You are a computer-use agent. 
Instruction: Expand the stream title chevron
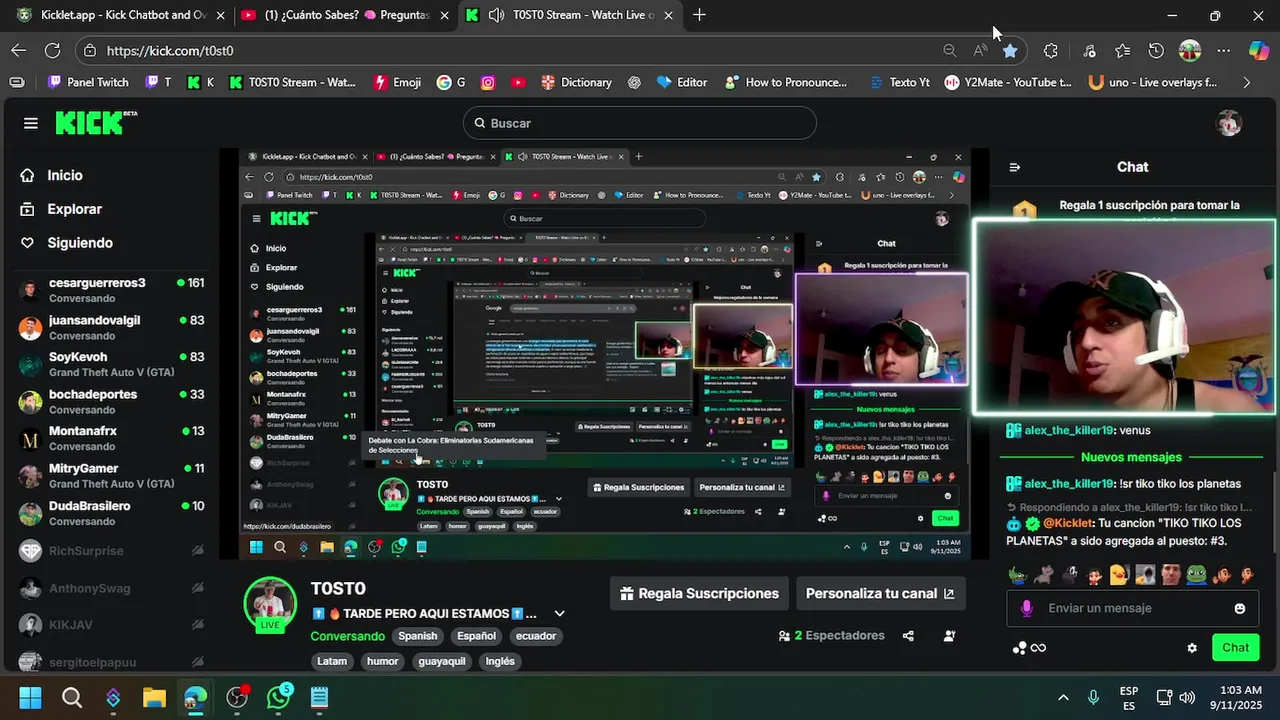click(559, 614)
